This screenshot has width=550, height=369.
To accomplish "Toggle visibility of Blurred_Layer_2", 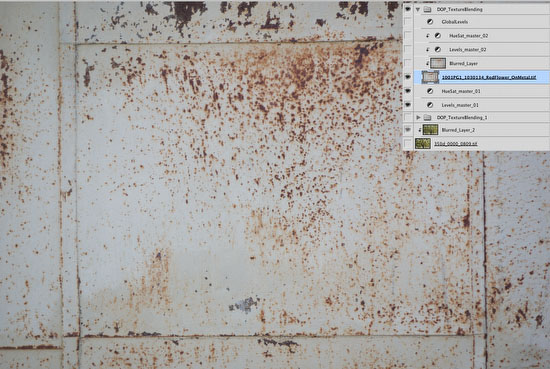I will [x=408, y=130].
